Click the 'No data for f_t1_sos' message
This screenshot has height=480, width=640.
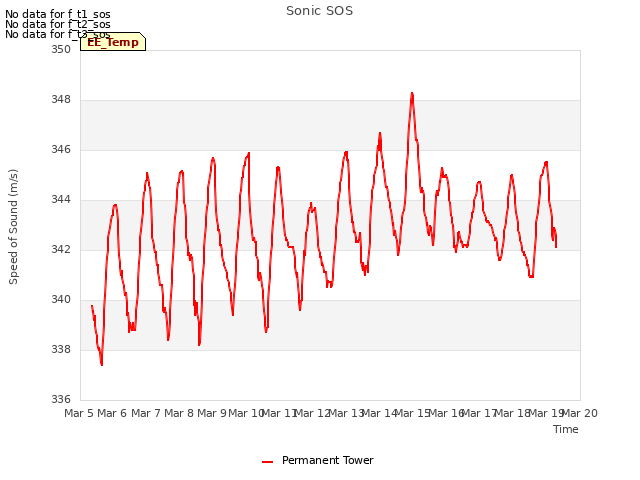[58, 14]
